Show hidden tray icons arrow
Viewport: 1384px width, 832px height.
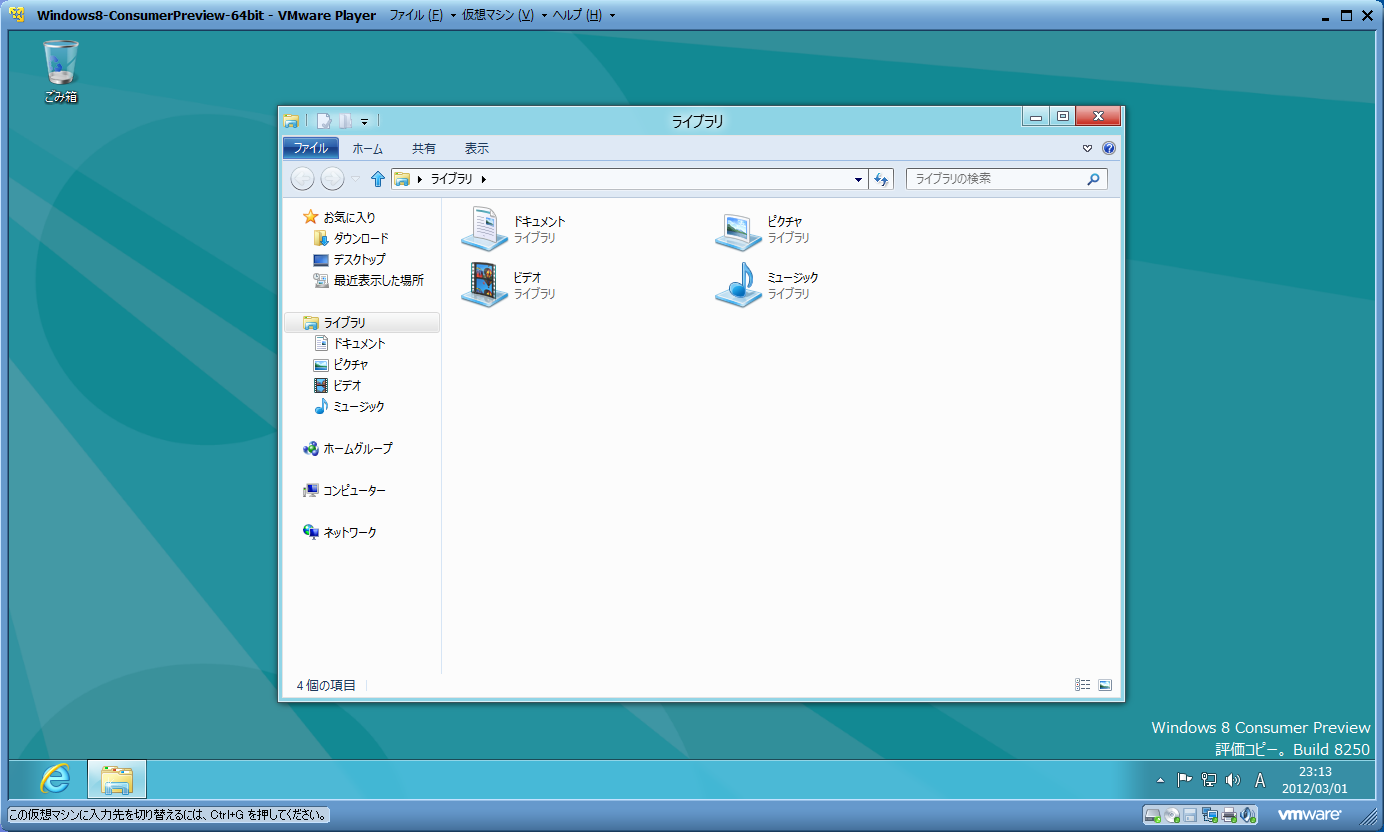coord(1160,780)
